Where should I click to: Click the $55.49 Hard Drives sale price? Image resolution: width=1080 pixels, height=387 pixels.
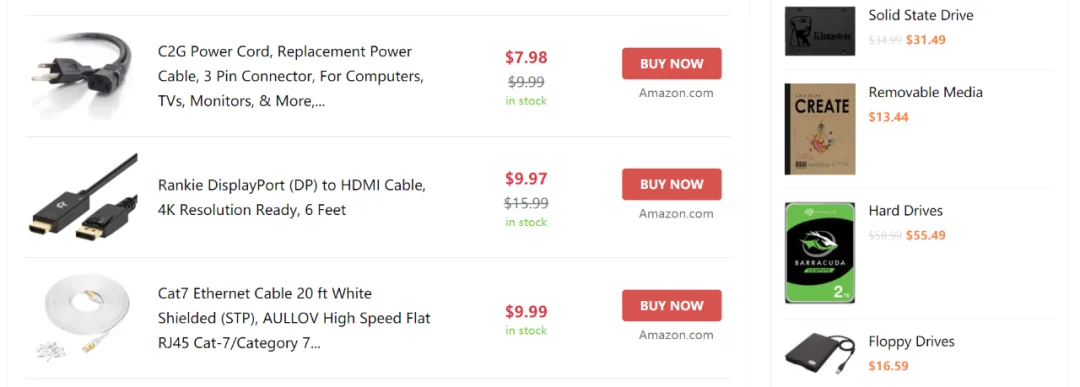point(926,236)
